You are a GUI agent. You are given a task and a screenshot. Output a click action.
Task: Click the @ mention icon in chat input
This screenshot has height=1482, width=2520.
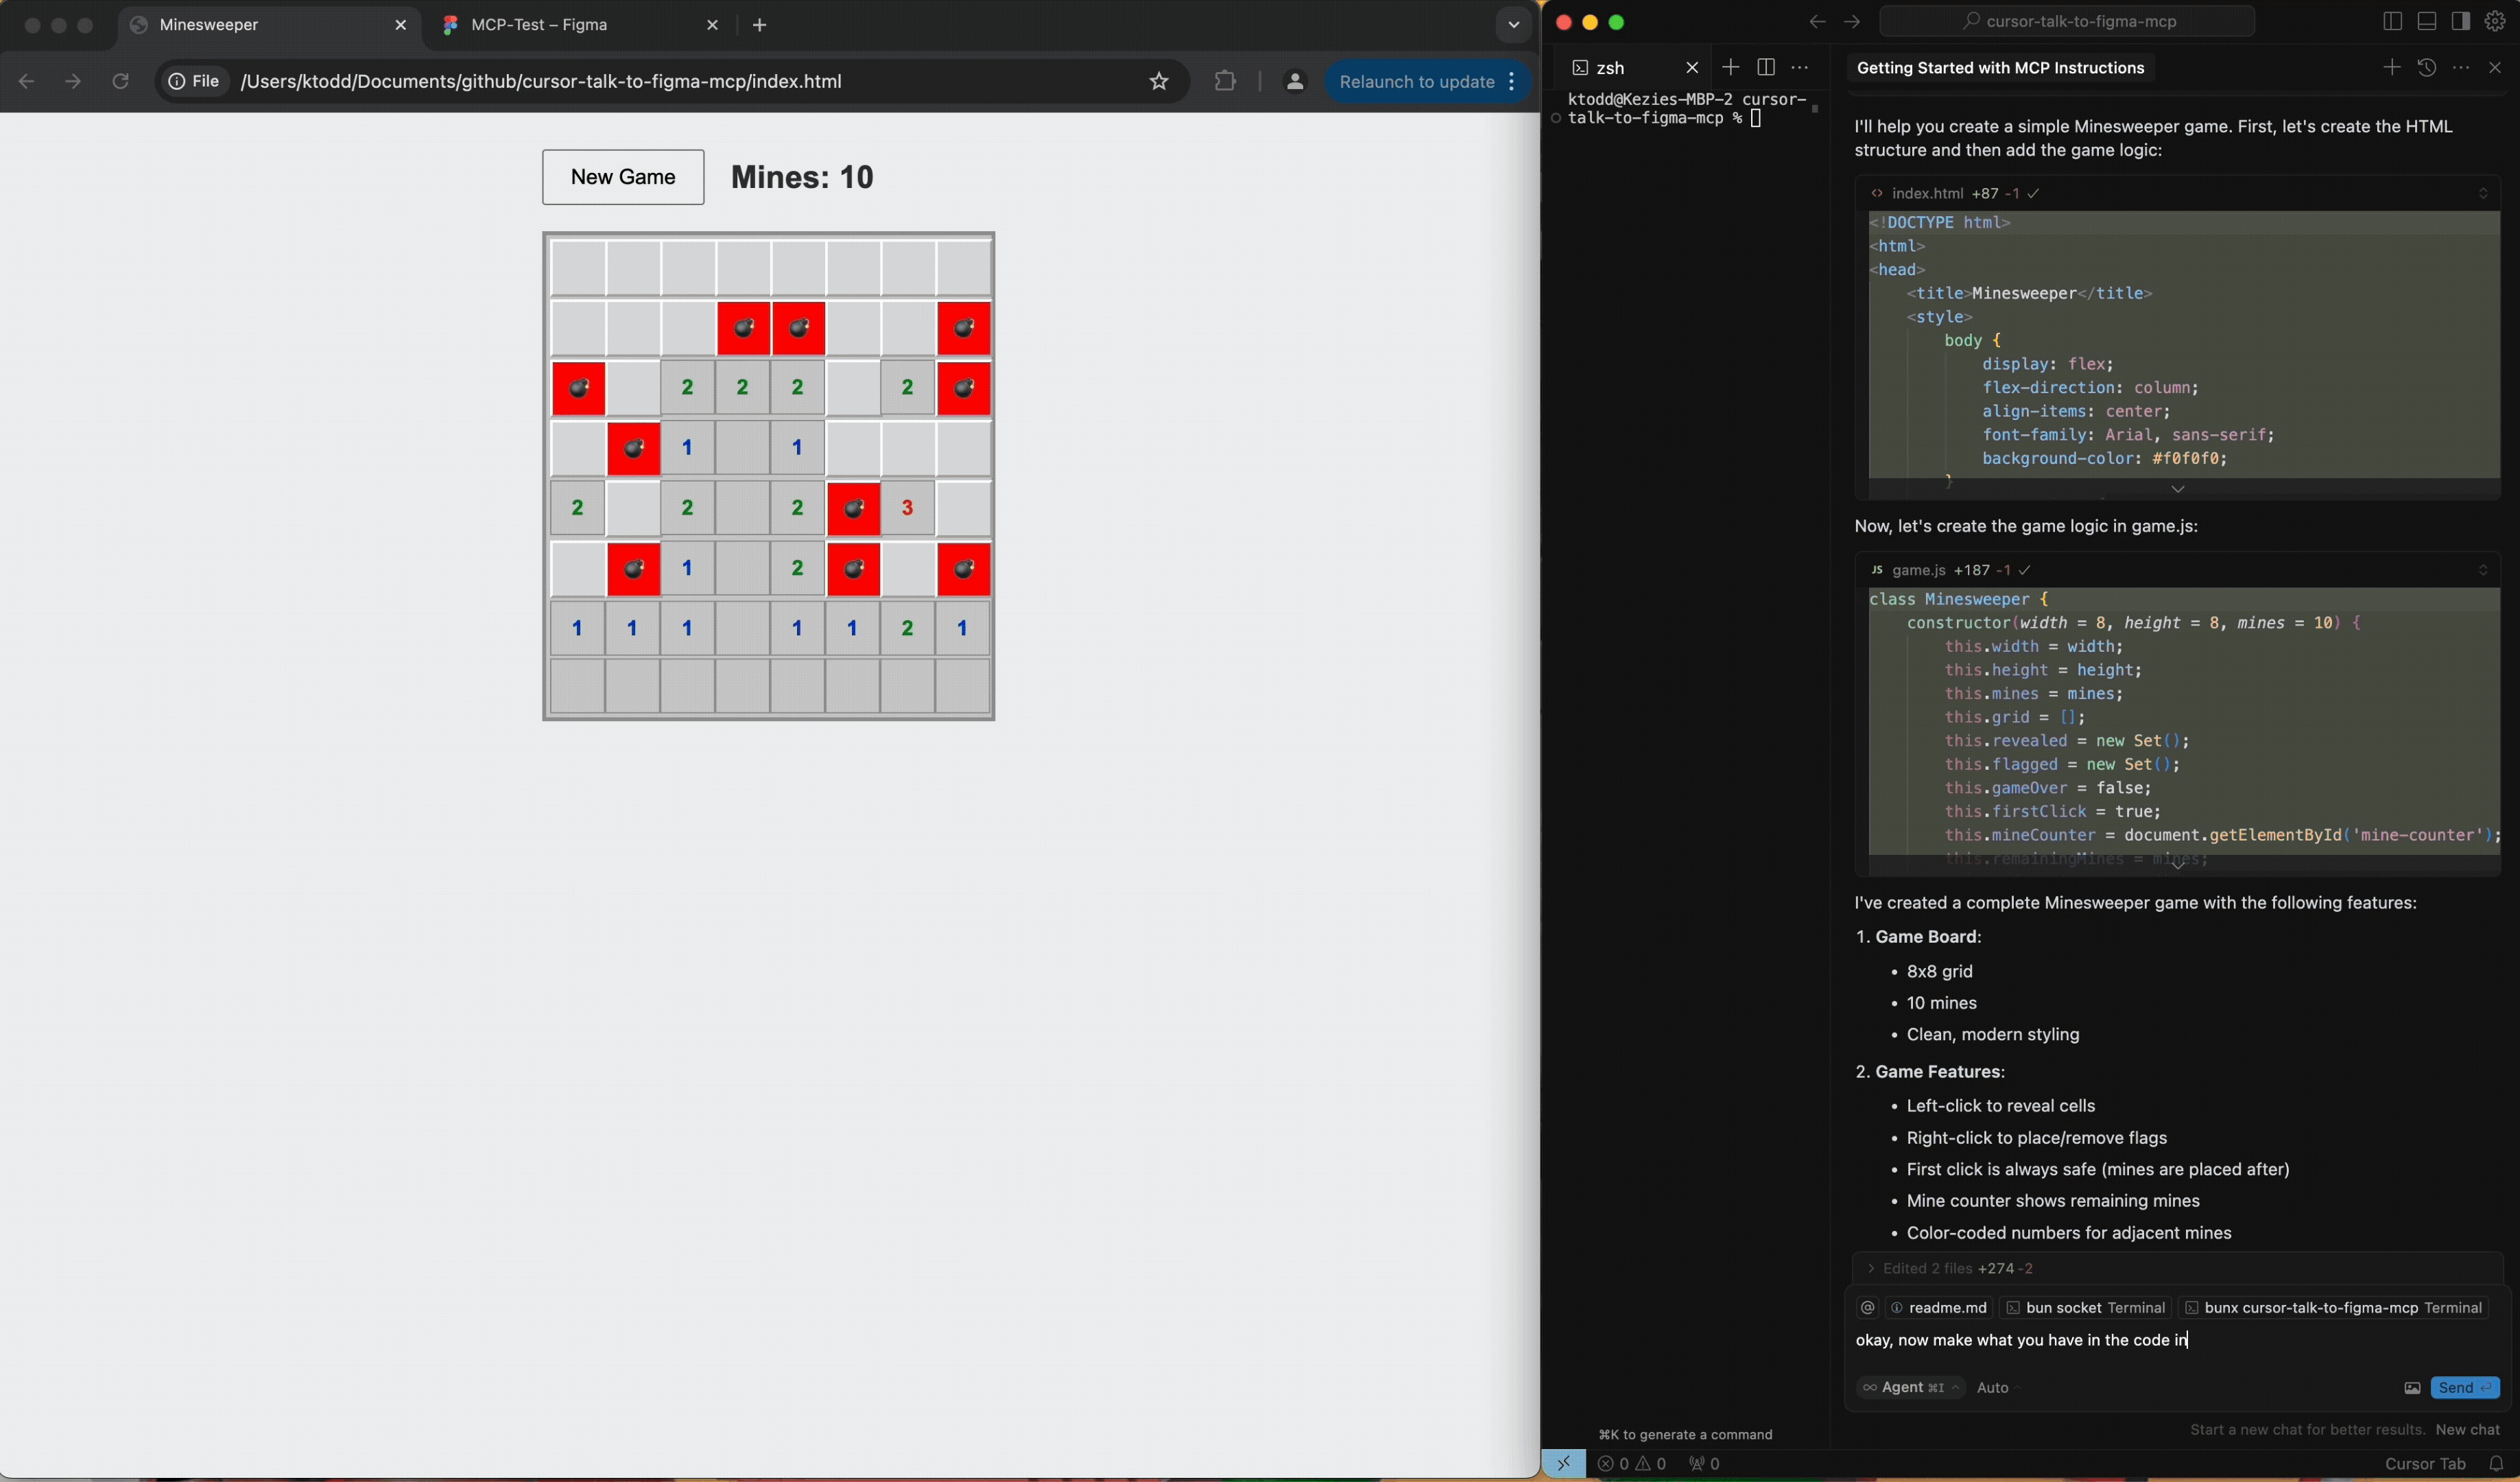[1868, 1307]
